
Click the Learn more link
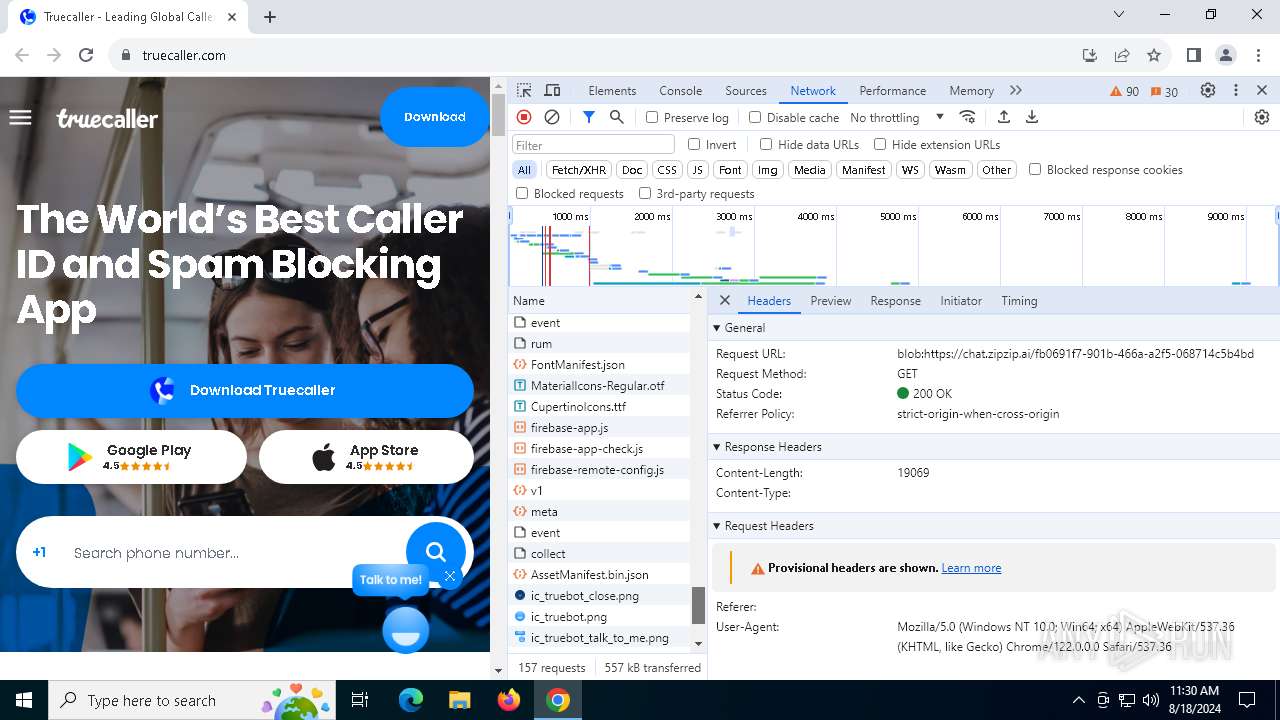point(971,568)
